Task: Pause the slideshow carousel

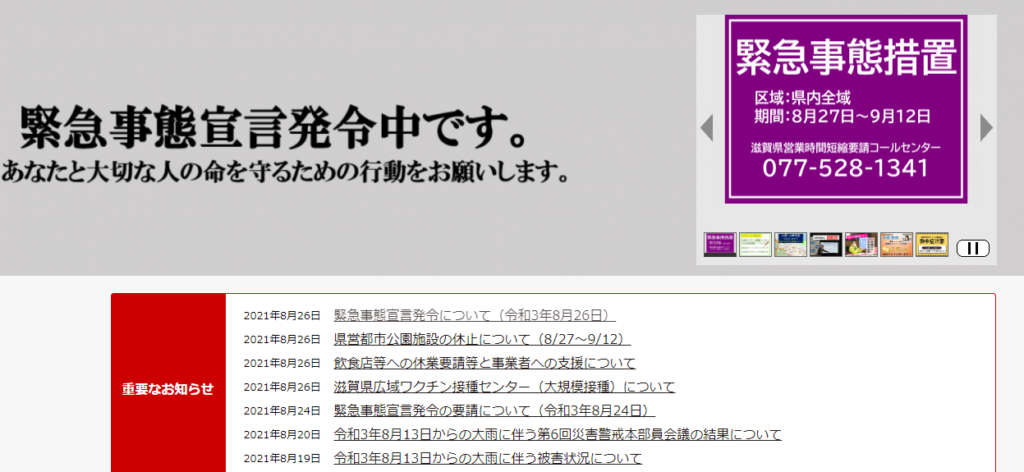Action: (x=972, y=248)
